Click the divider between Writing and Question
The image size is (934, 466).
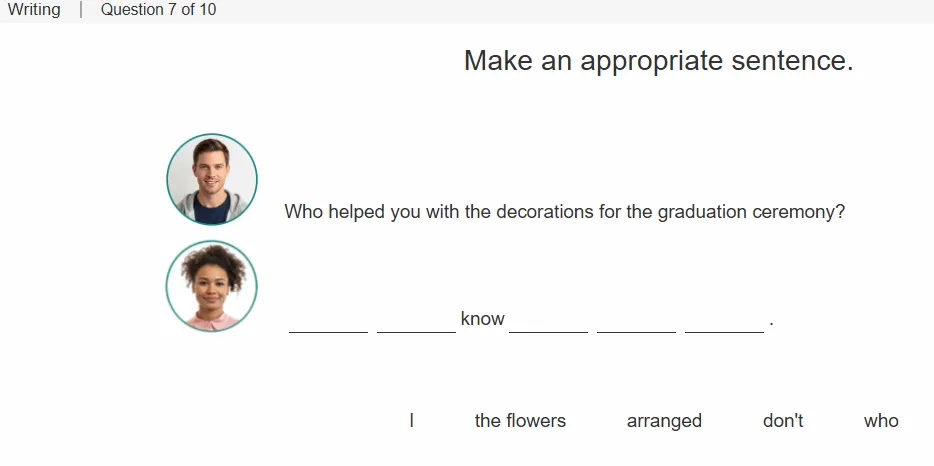pos(81,10)
